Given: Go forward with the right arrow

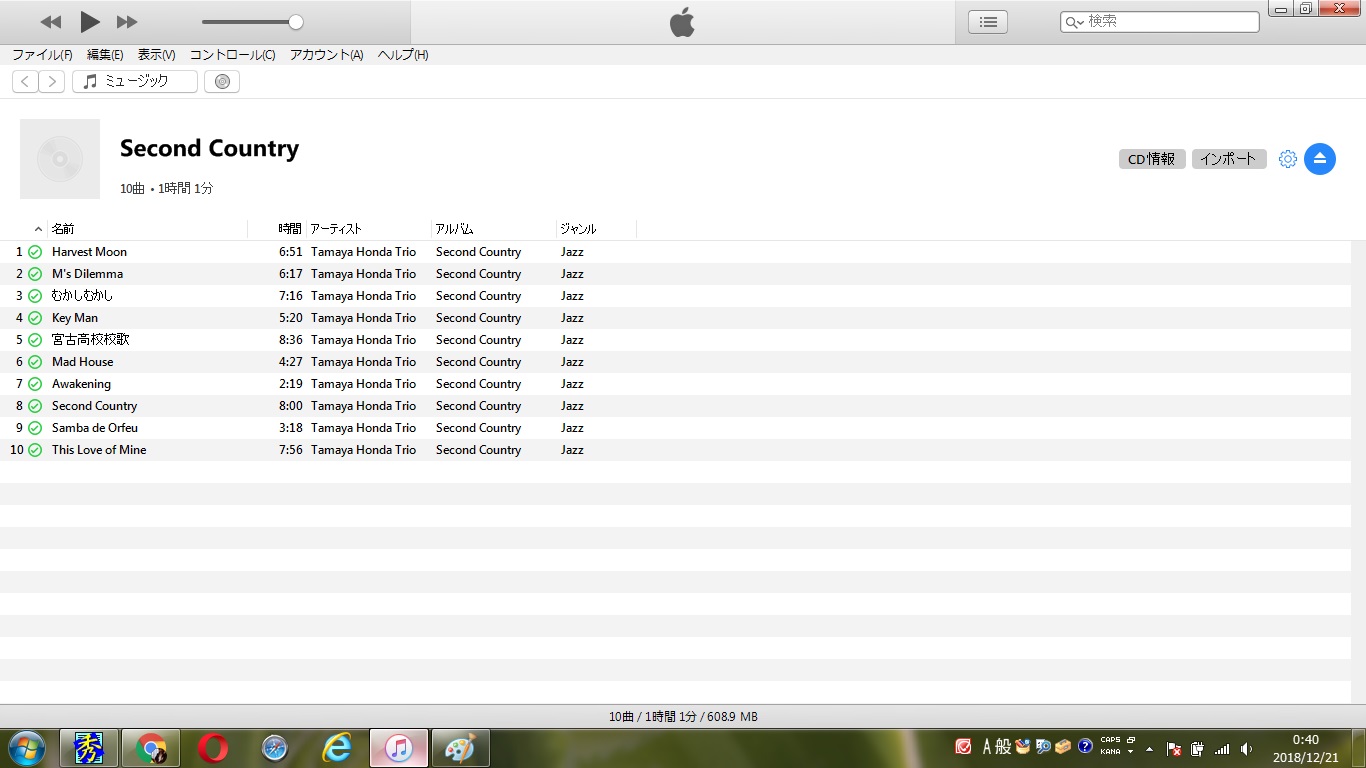Looking at the screenshot, I should (x=51, y=82).
